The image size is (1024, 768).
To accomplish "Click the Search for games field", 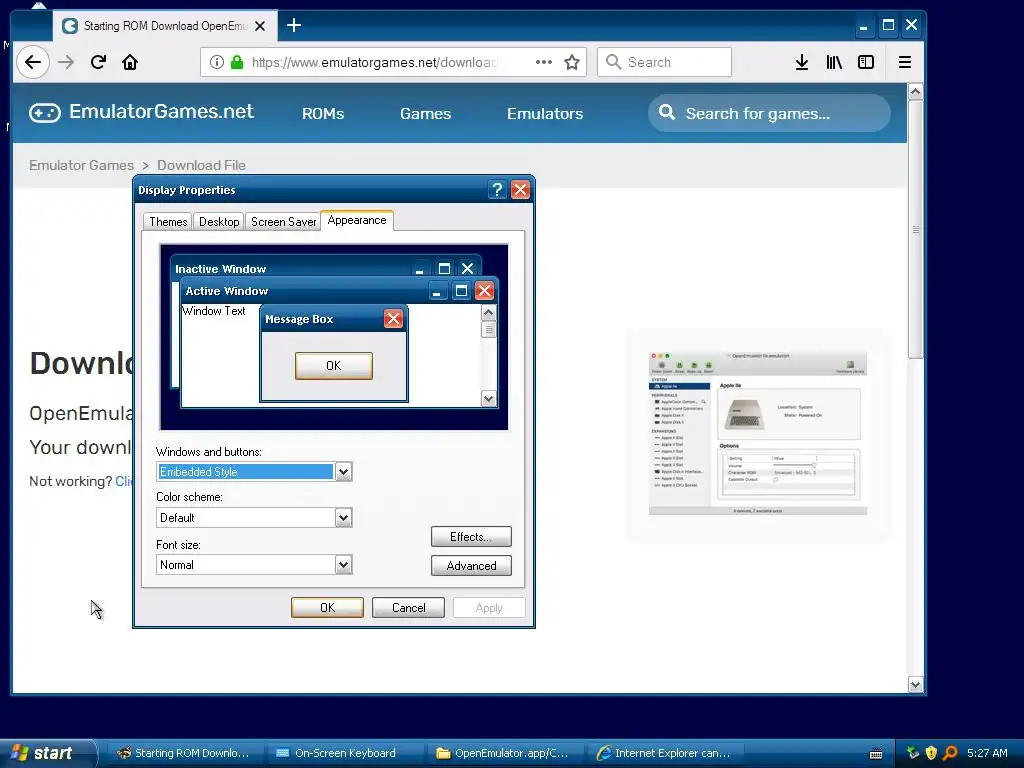I will point(769,113).
